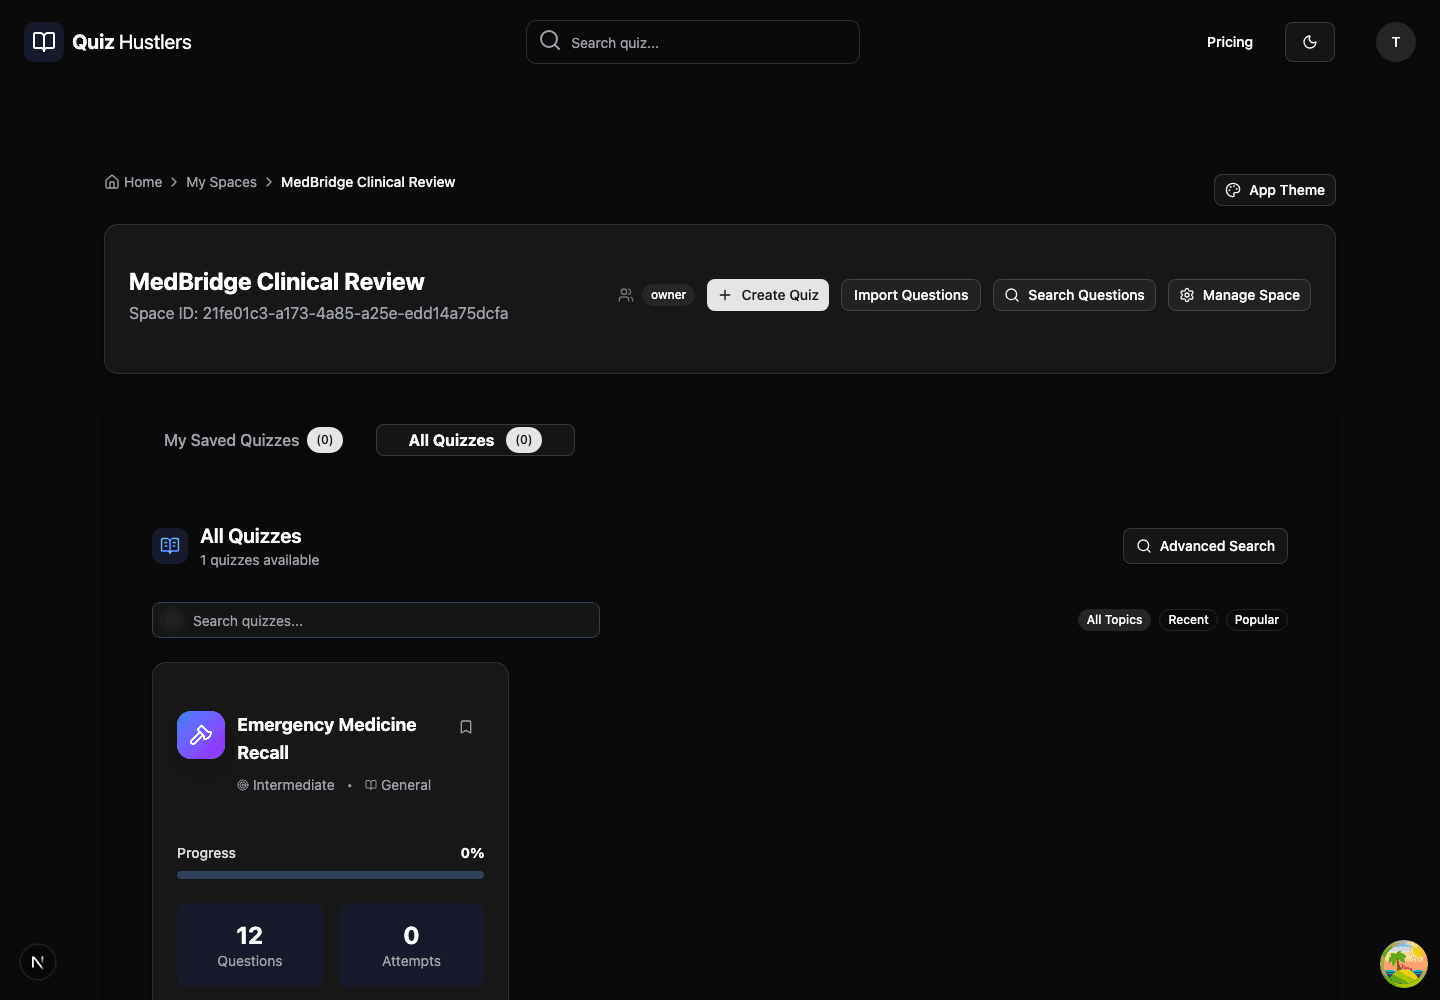Click the '1 quizzes available' text
The height and width of the screenshot is (1000, 1440).
point(260,560)
